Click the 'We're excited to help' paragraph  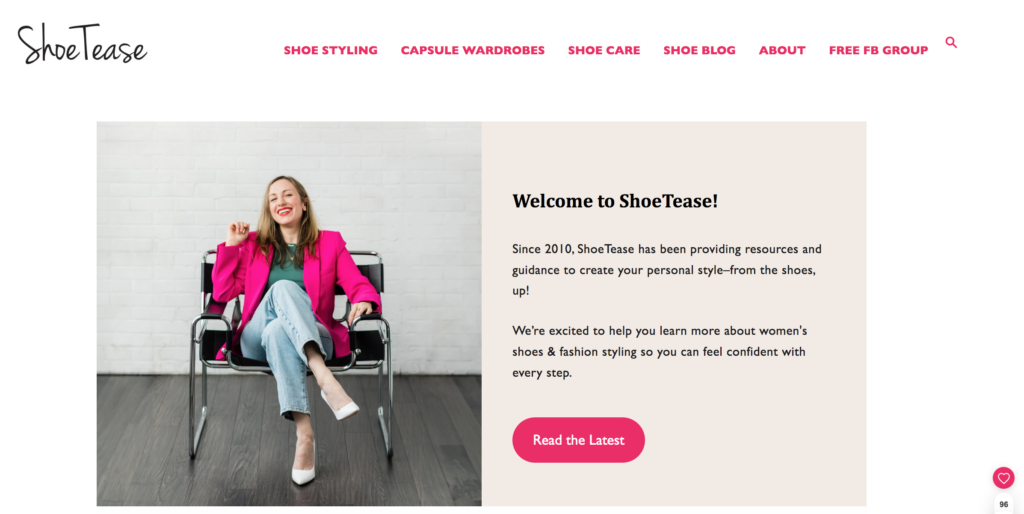(x=660, y=351)
